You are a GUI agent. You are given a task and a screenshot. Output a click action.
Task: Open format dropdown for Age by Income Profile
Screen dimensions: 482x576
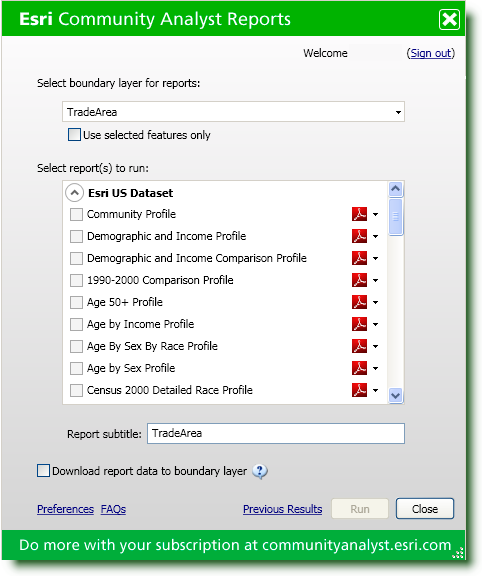(375, 324)
